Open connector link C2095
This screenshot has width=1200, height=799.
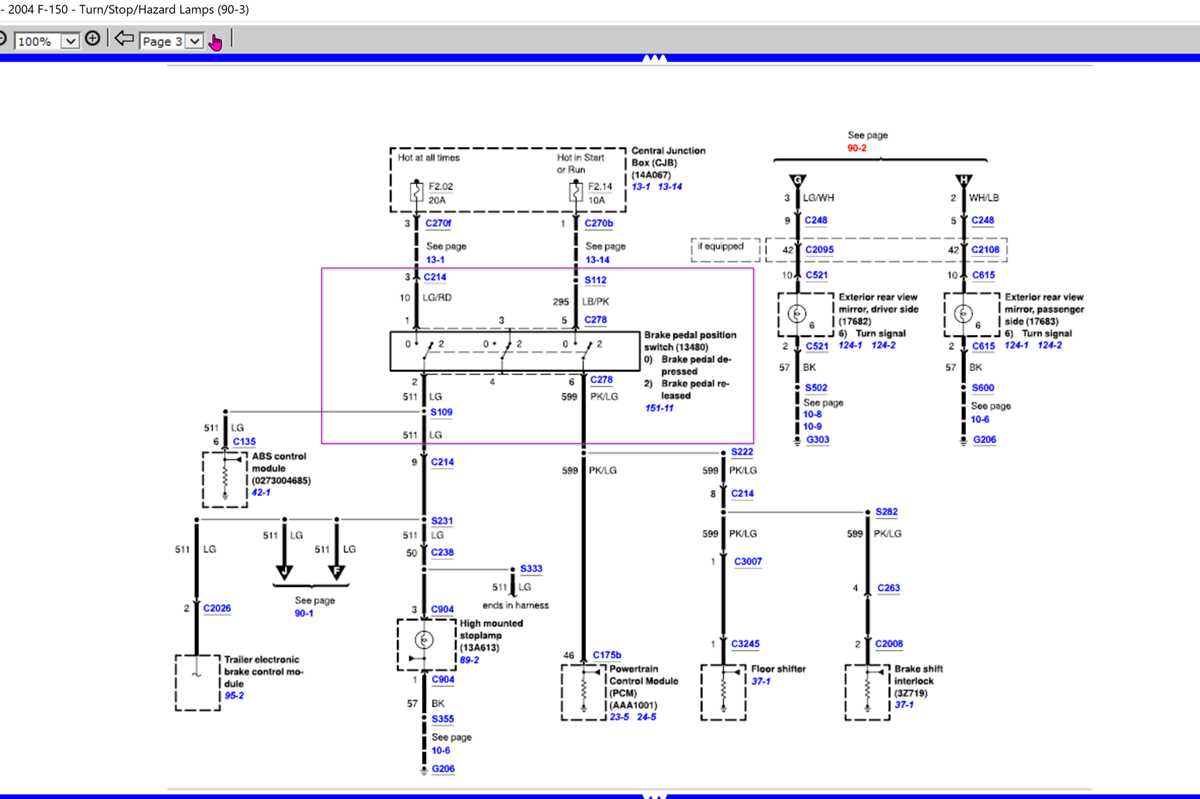pos(819,249)
